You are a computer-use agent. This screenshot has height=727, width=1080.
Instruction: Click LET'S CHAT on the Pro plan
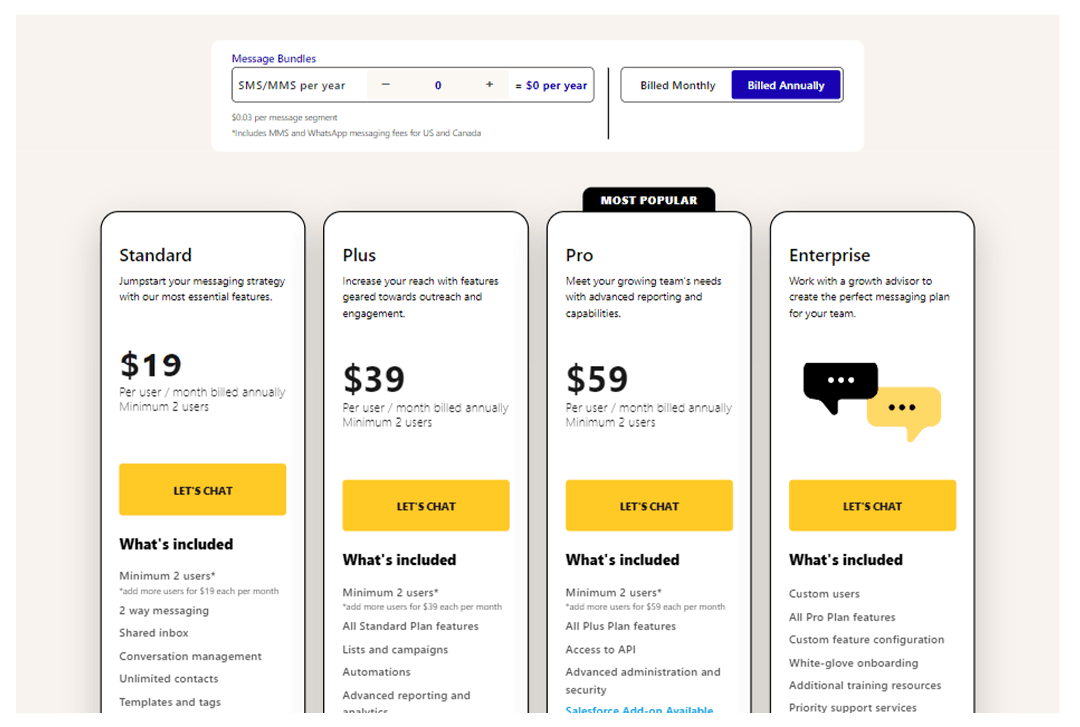point(648,506)
